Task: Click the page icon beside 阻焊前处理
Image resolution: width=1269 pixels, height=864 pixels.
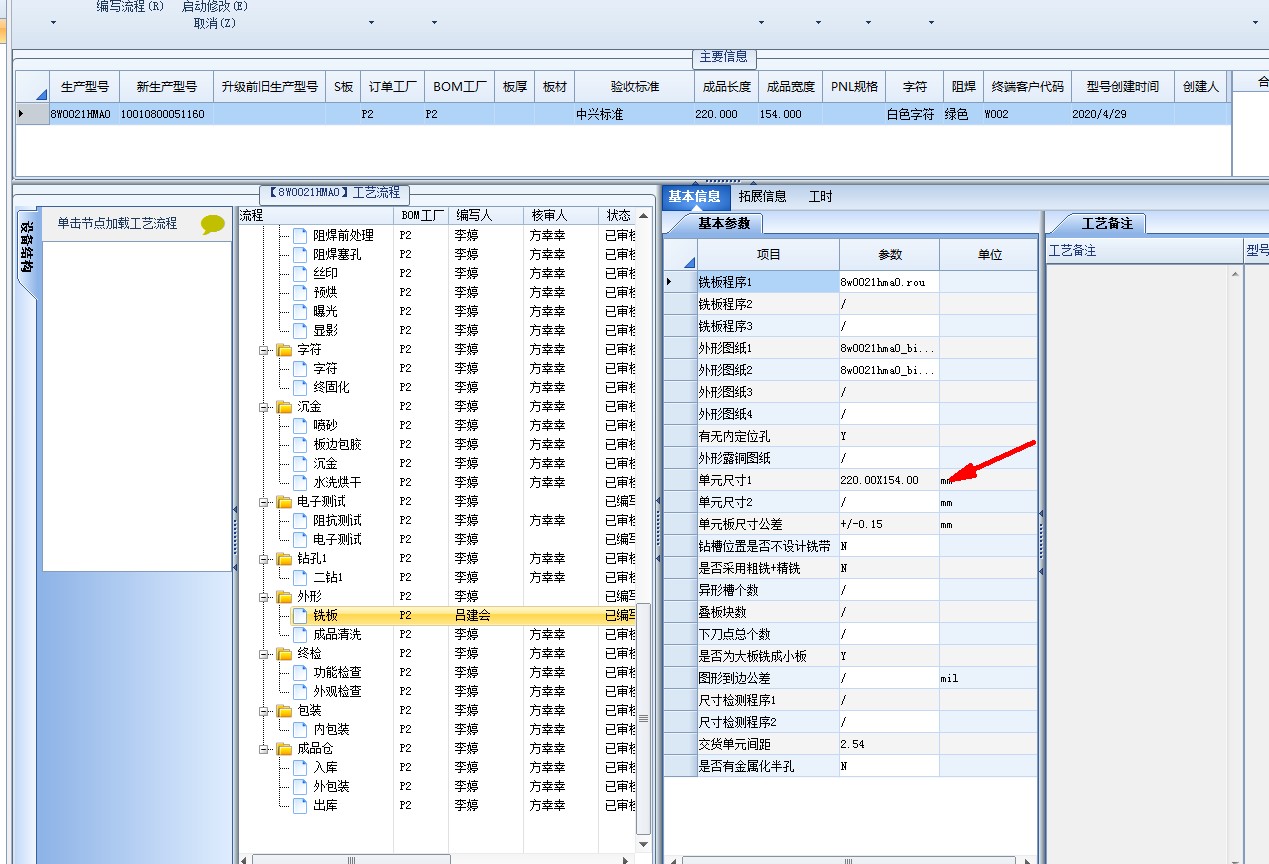Action: [x=300, y=235]
